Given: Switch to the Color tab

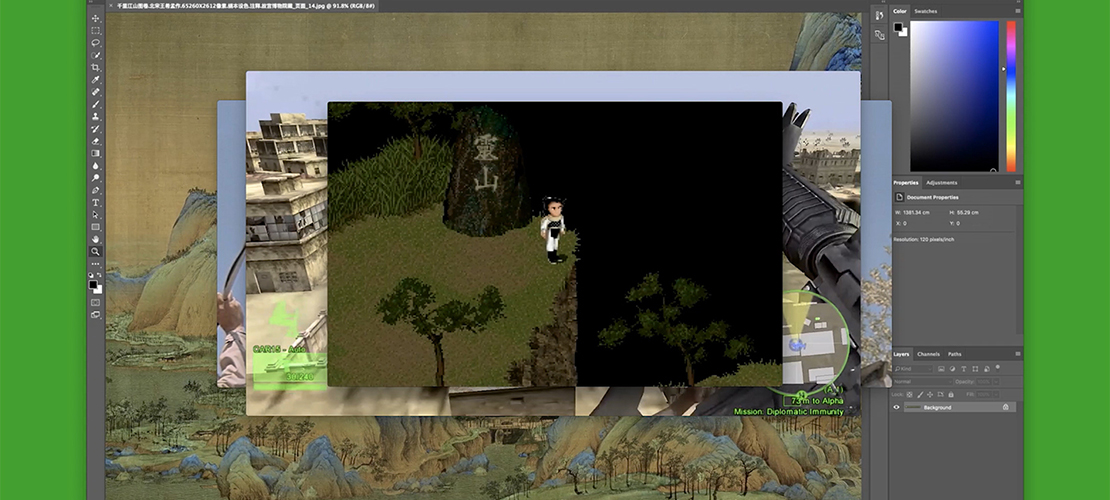Looking at the screenshot, I should 900,11.
